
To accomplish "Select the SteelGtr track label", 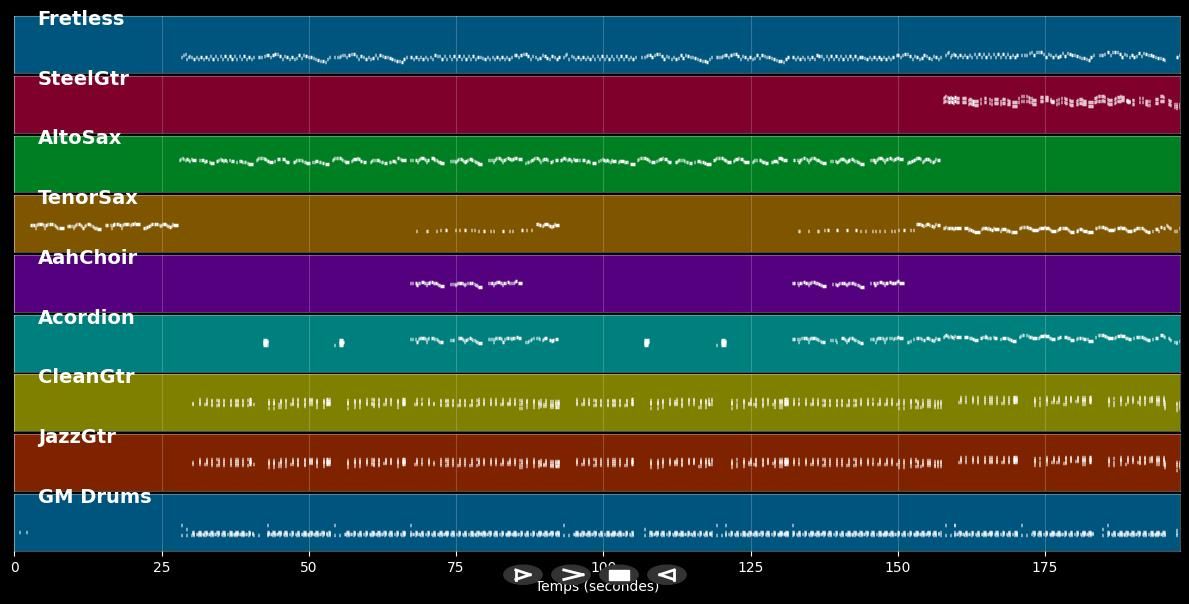I will [x=83, y=79].
